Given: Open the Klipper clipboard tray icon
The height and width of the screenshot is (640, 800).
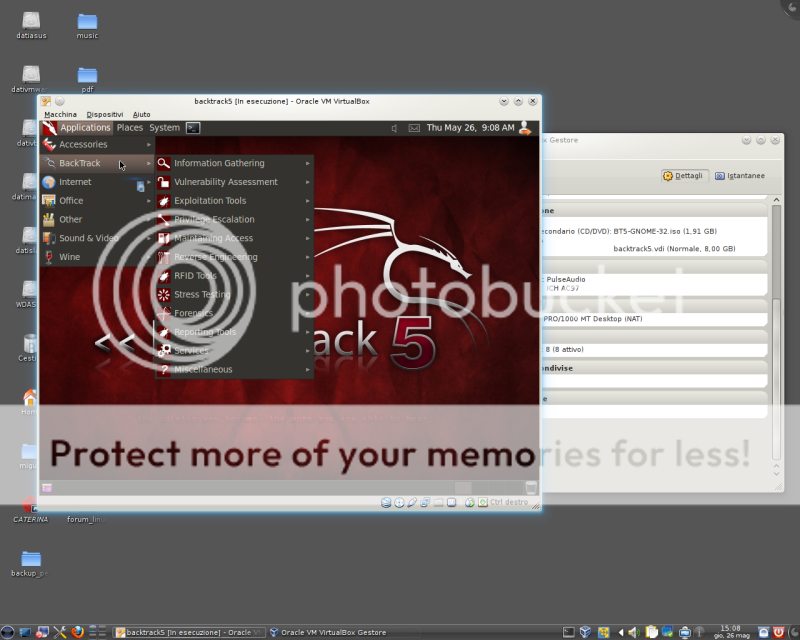Looking at the screenshot, I should (652, 633).
